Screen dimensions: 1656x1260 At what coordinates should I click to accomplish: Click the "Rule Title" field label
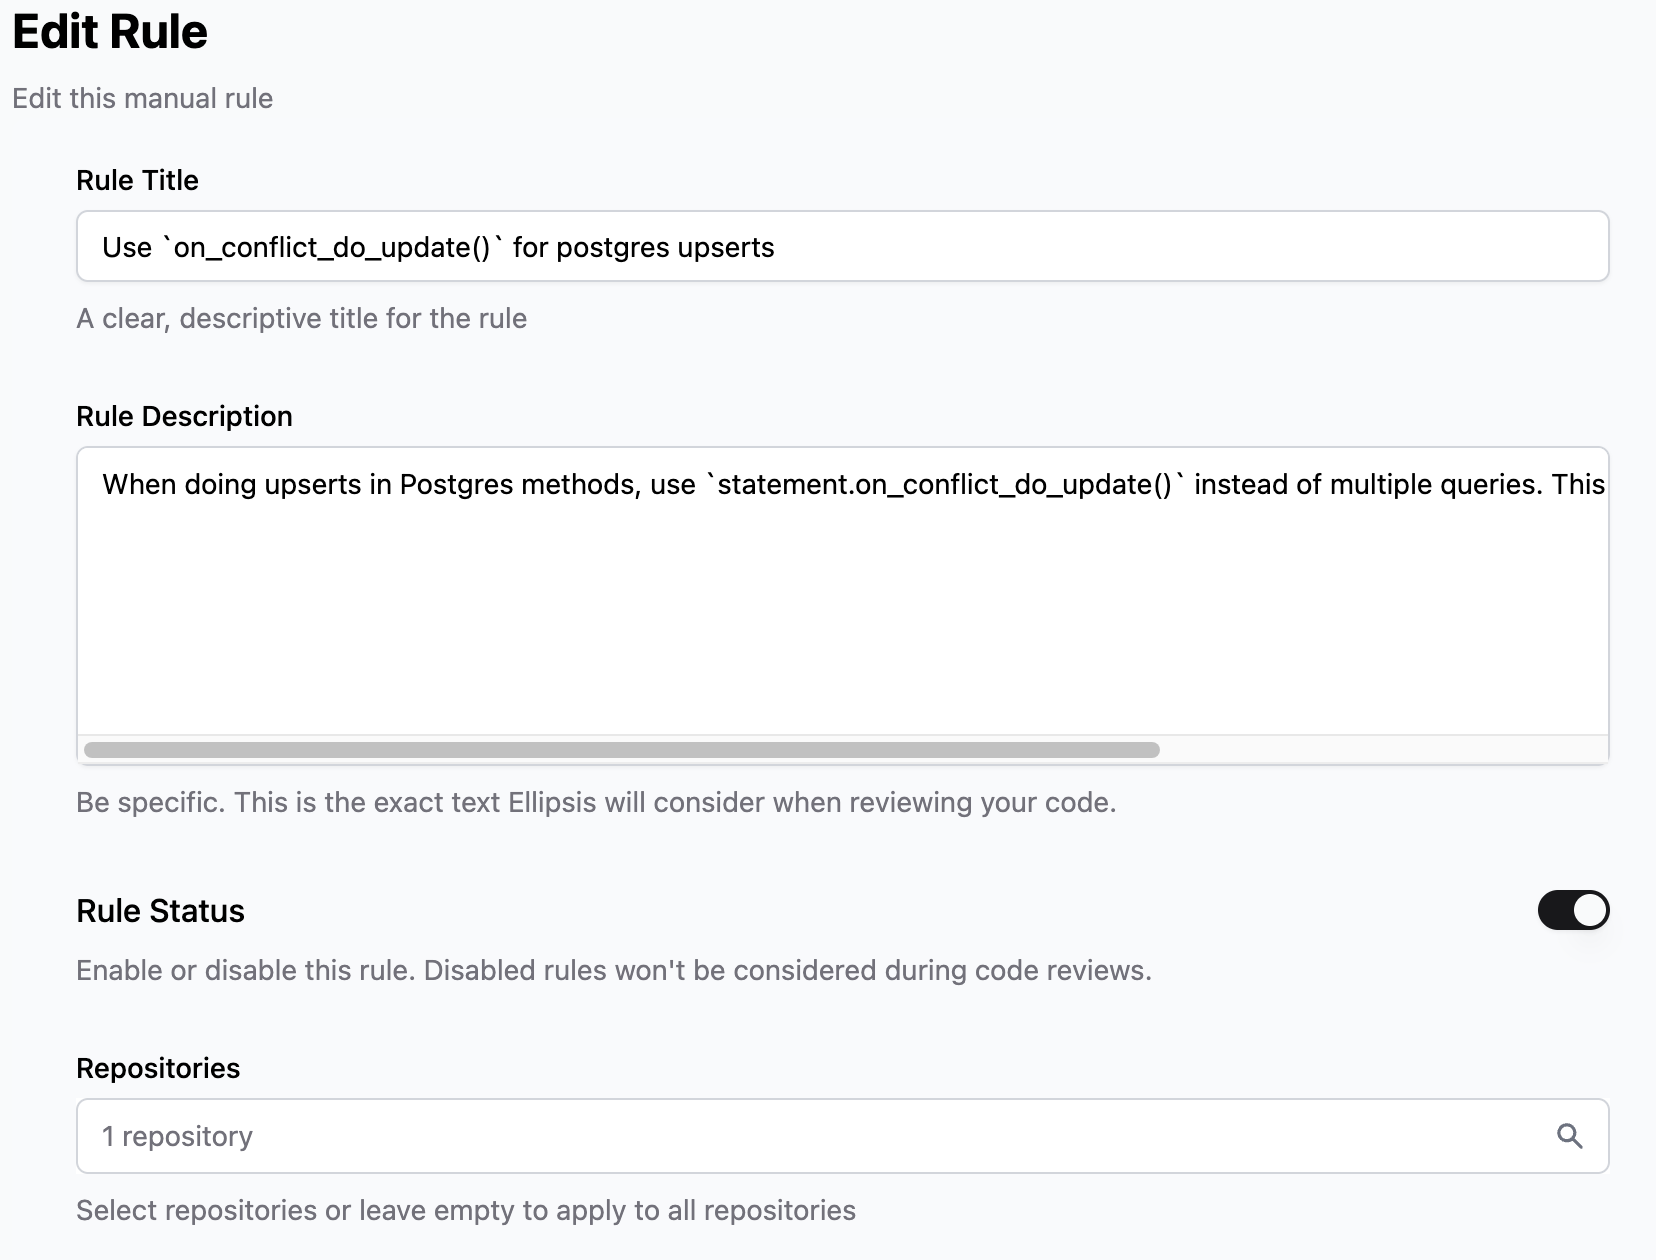click(x=137, y=180)
